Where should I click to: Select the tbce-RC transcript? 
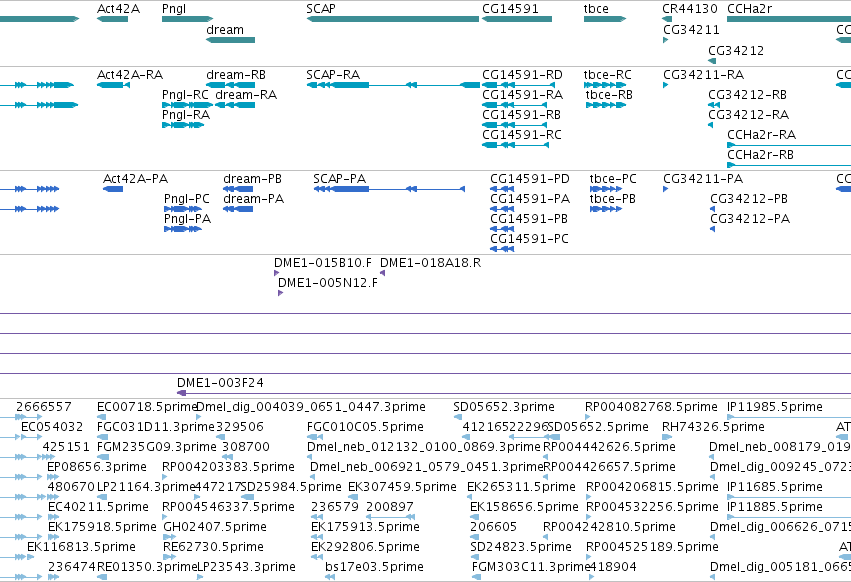(x=605, y=85)
